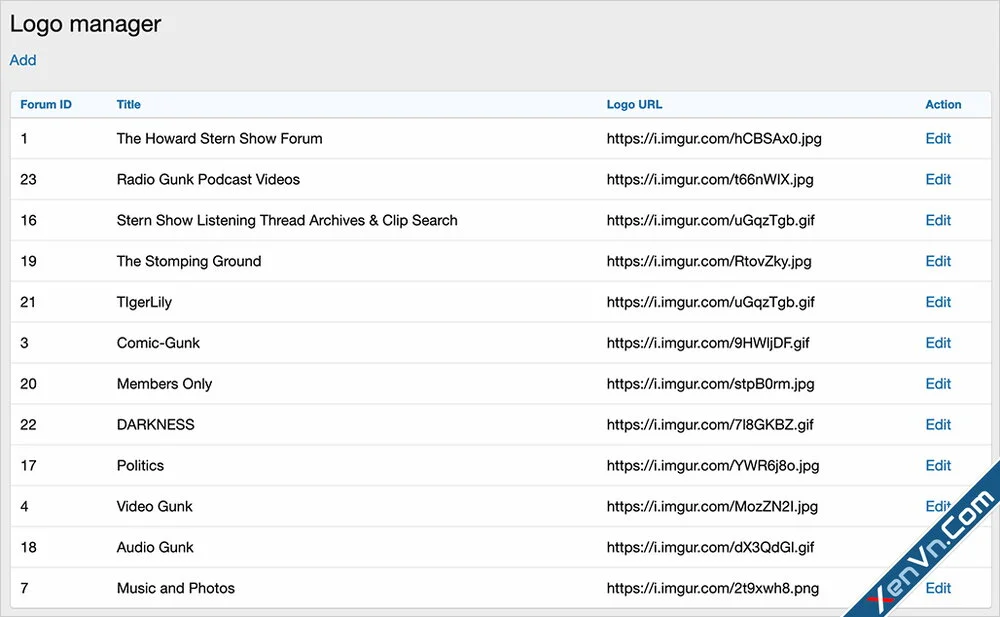Edit the DARKNESS forum logo

click(x=937, y=424)
